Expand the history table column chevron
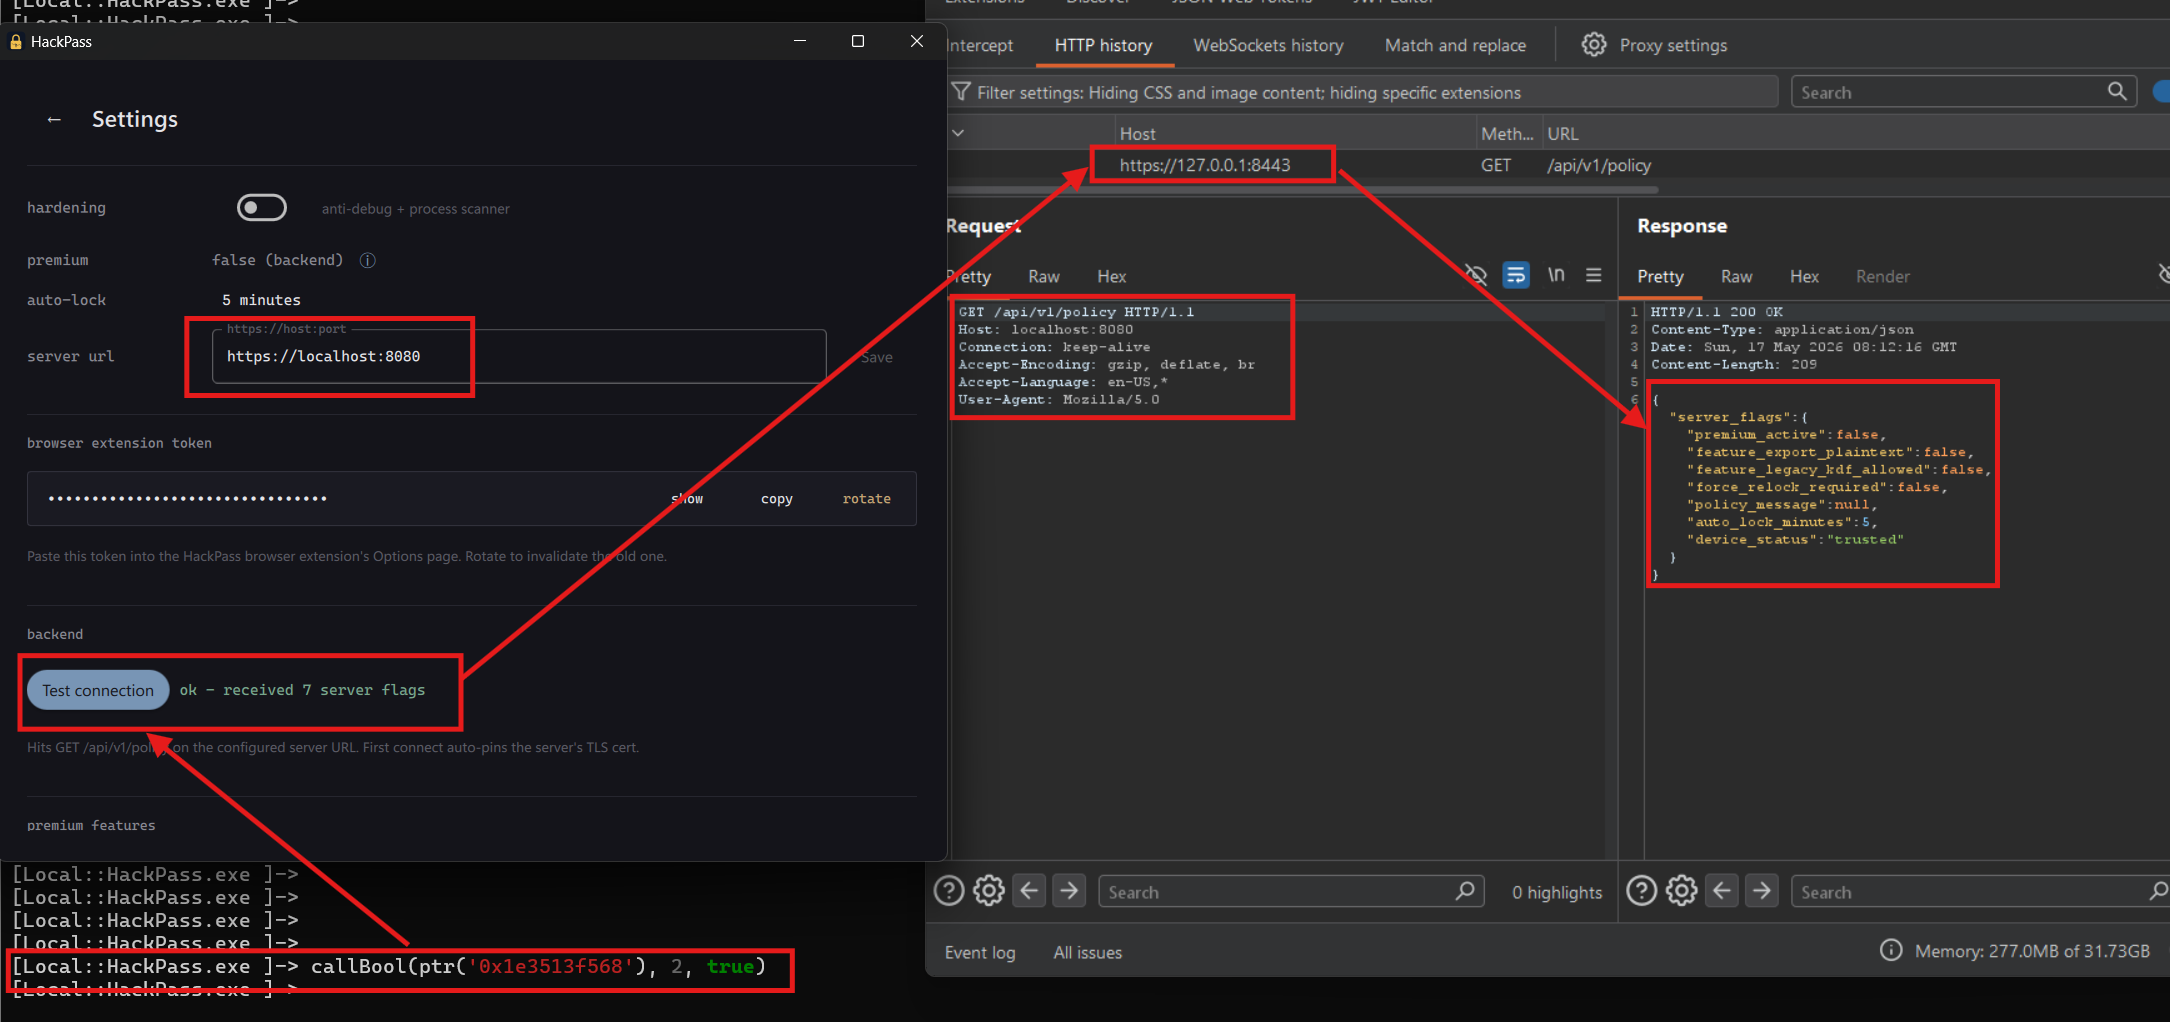2170x1022 pixels. pyautogui.click(x=958, y=133)
